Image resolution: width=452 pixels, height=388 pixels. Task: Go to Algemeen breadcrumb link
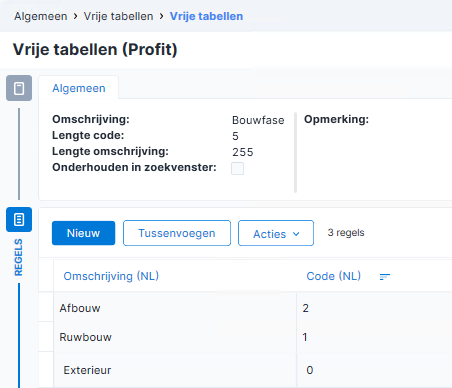coord(41,16)
